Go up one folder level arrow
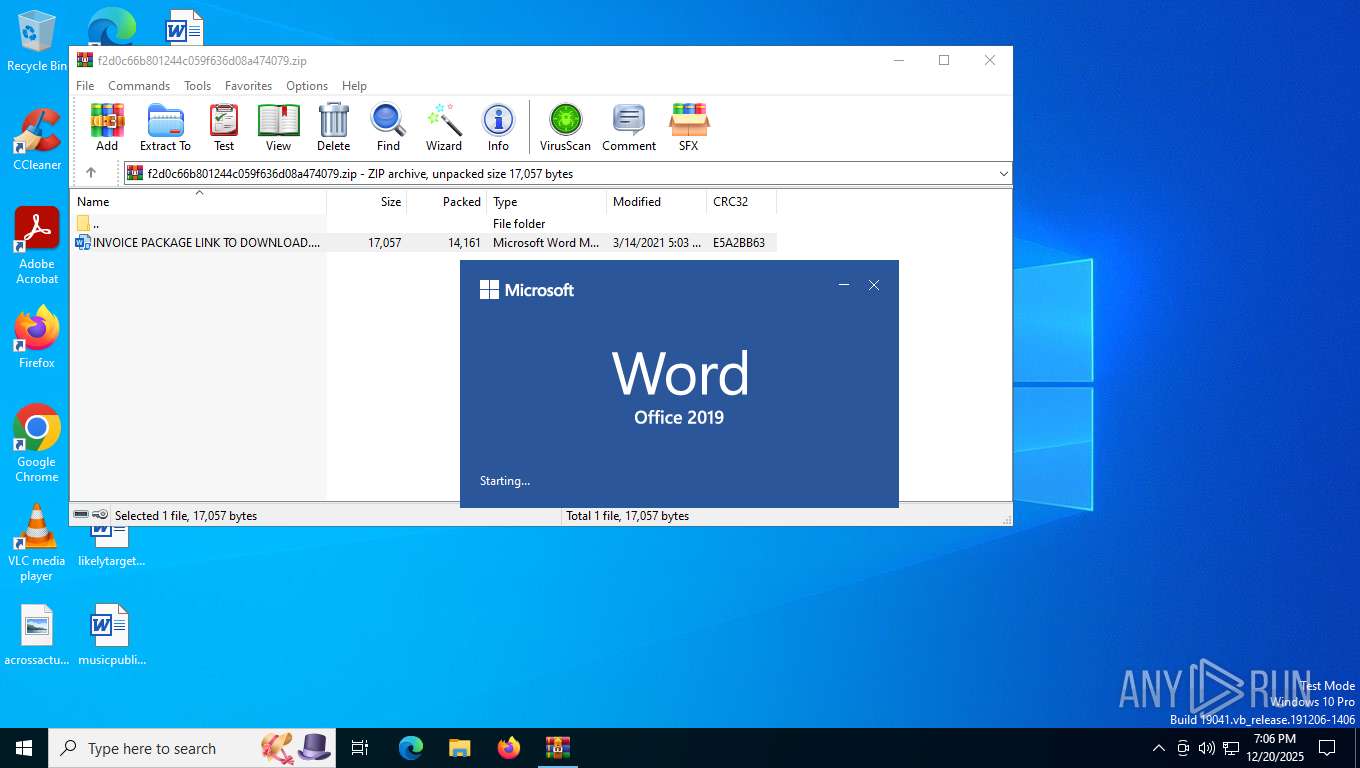The height and width of the screenshot is (768, 1360). [91, 173]
